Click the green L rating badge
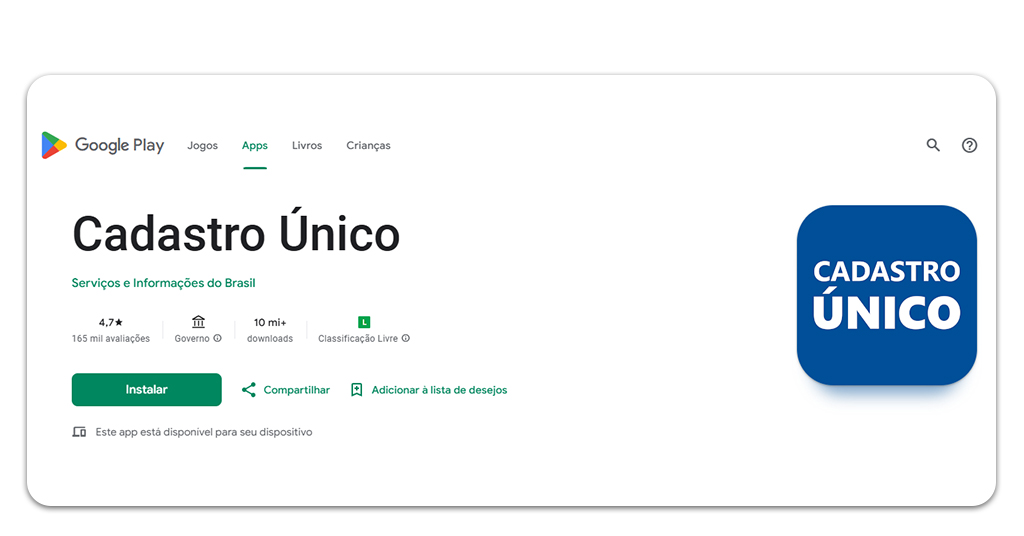 [x=364, y=322]
